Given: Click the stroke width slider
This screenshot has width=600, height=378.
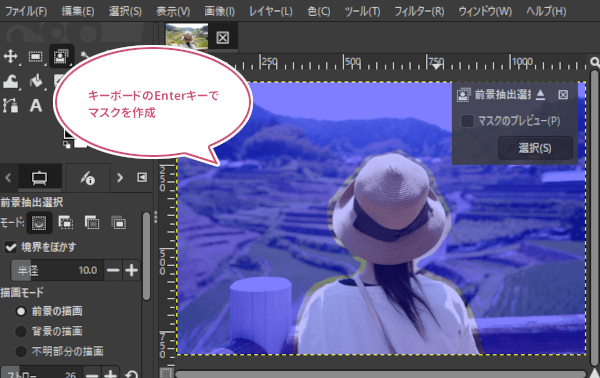Looking at the screenshot, I should coord(42,373).
